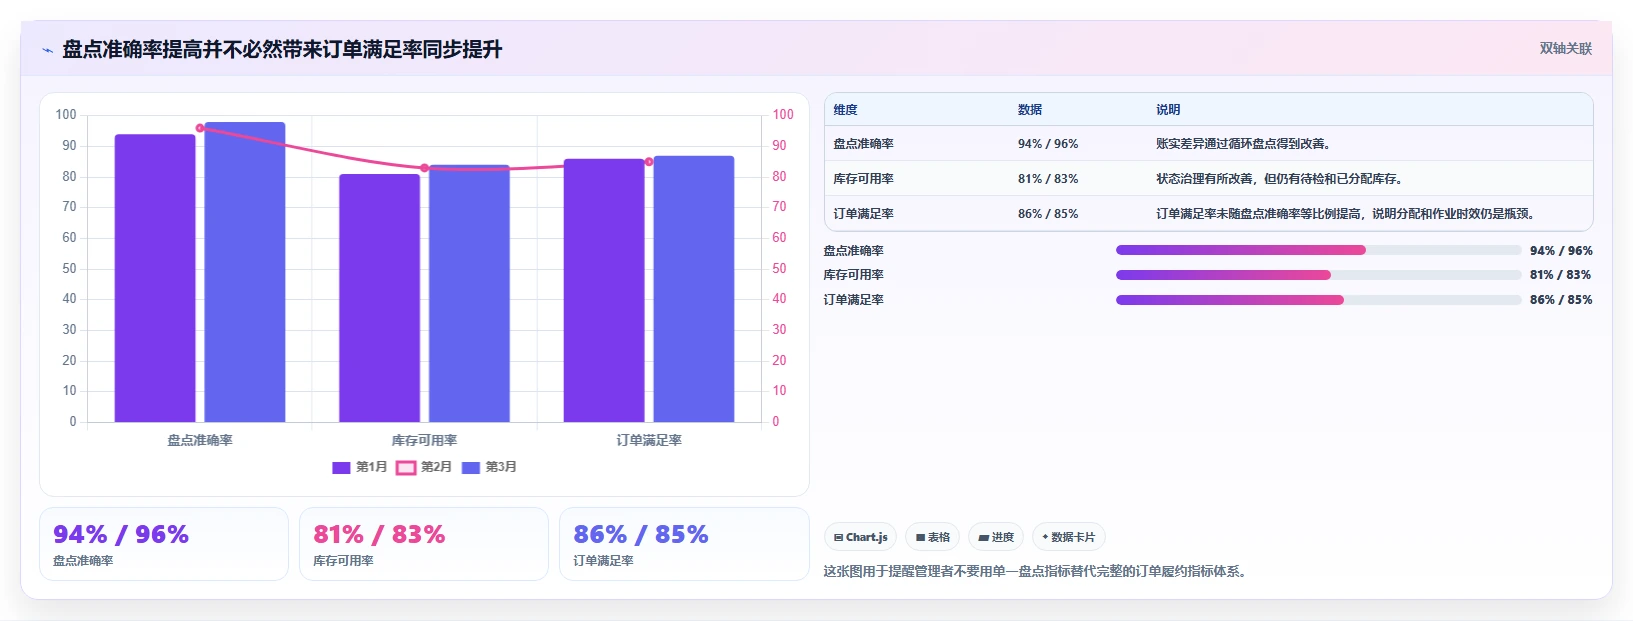Click the pink line point above 订单满足率
The image size is (1633, 621).
tap(649, 162)
